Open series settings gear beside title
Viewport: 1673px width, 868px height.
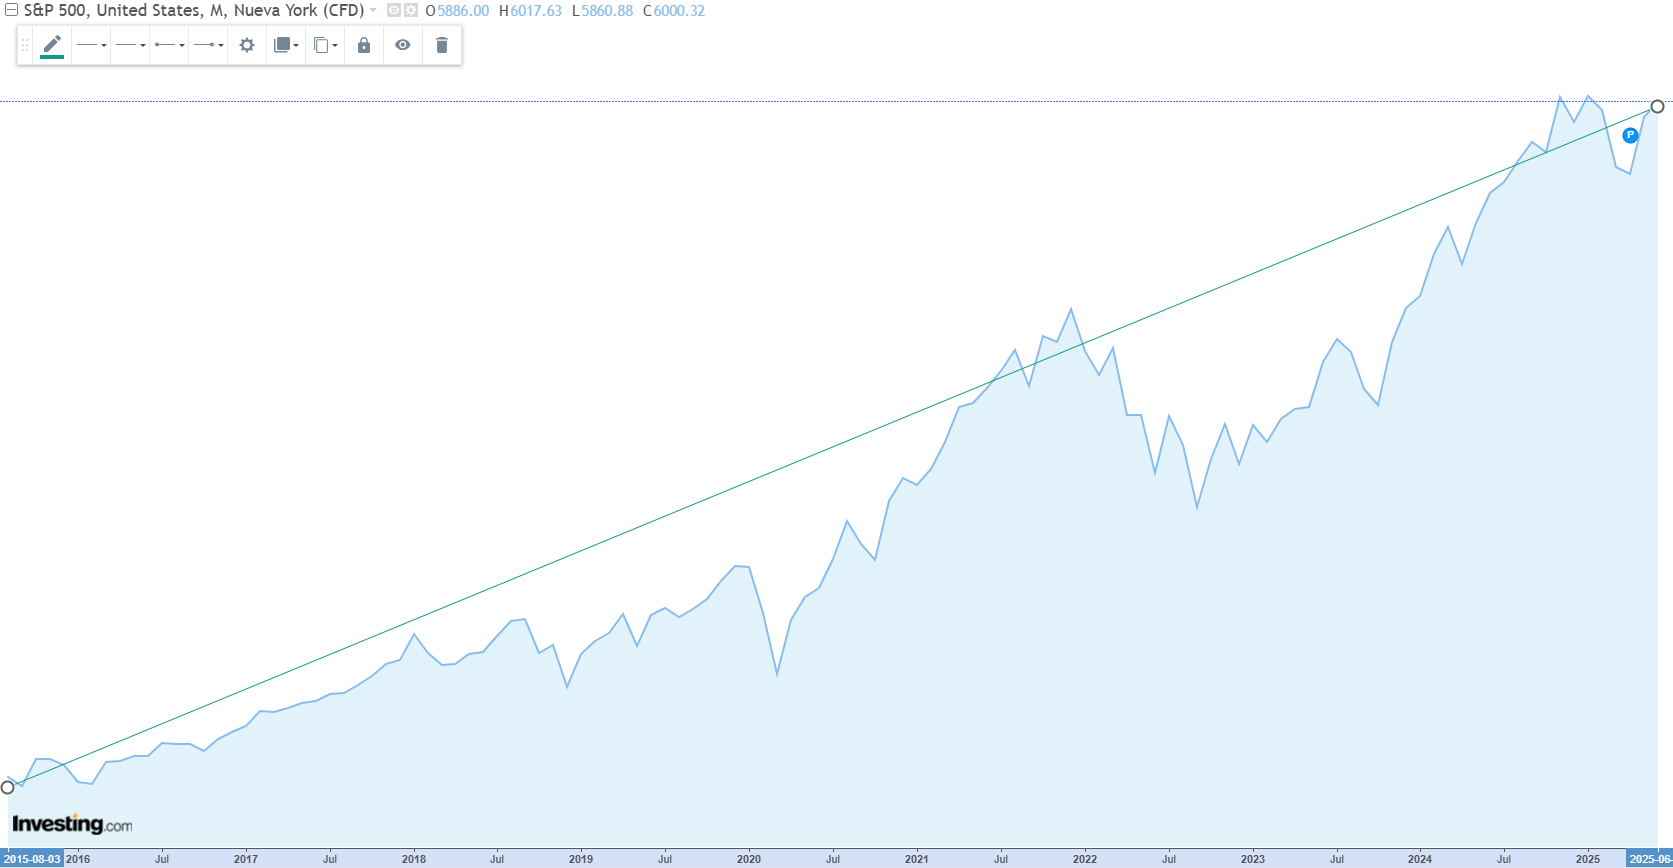pyautogui.click(x=411, y=11)
